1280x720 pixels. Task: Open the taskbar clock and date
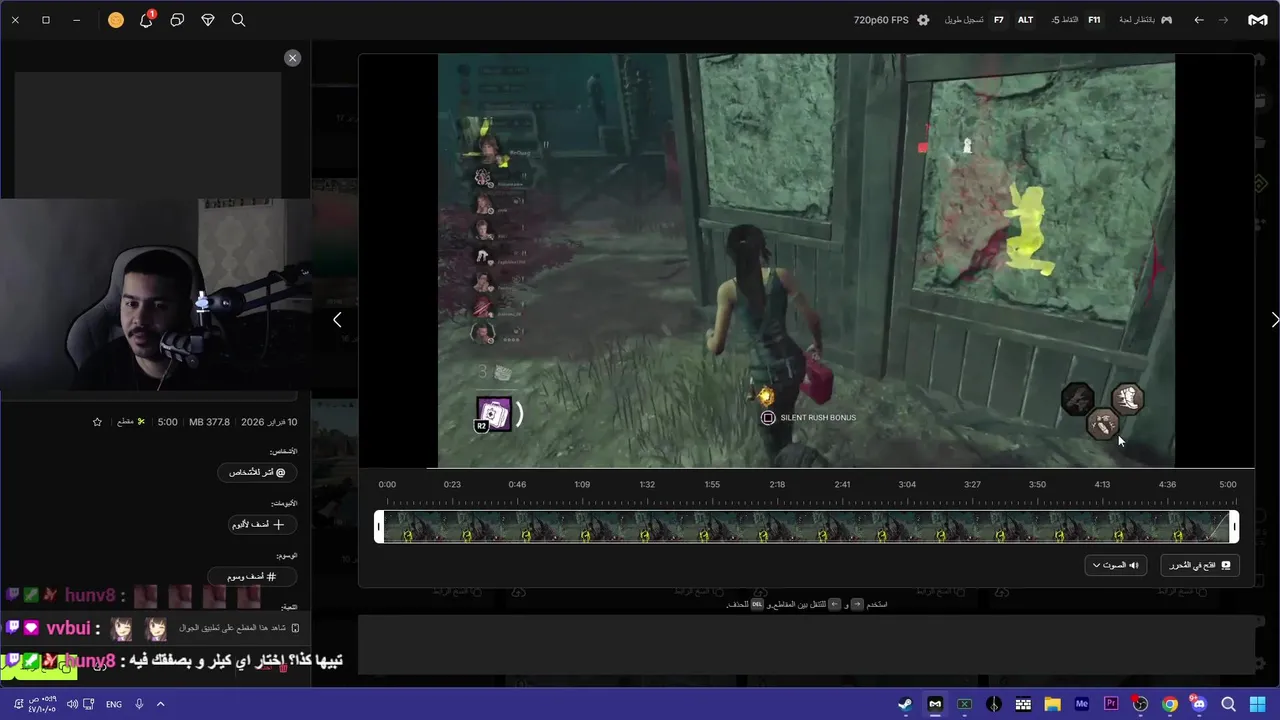[42, 704]
